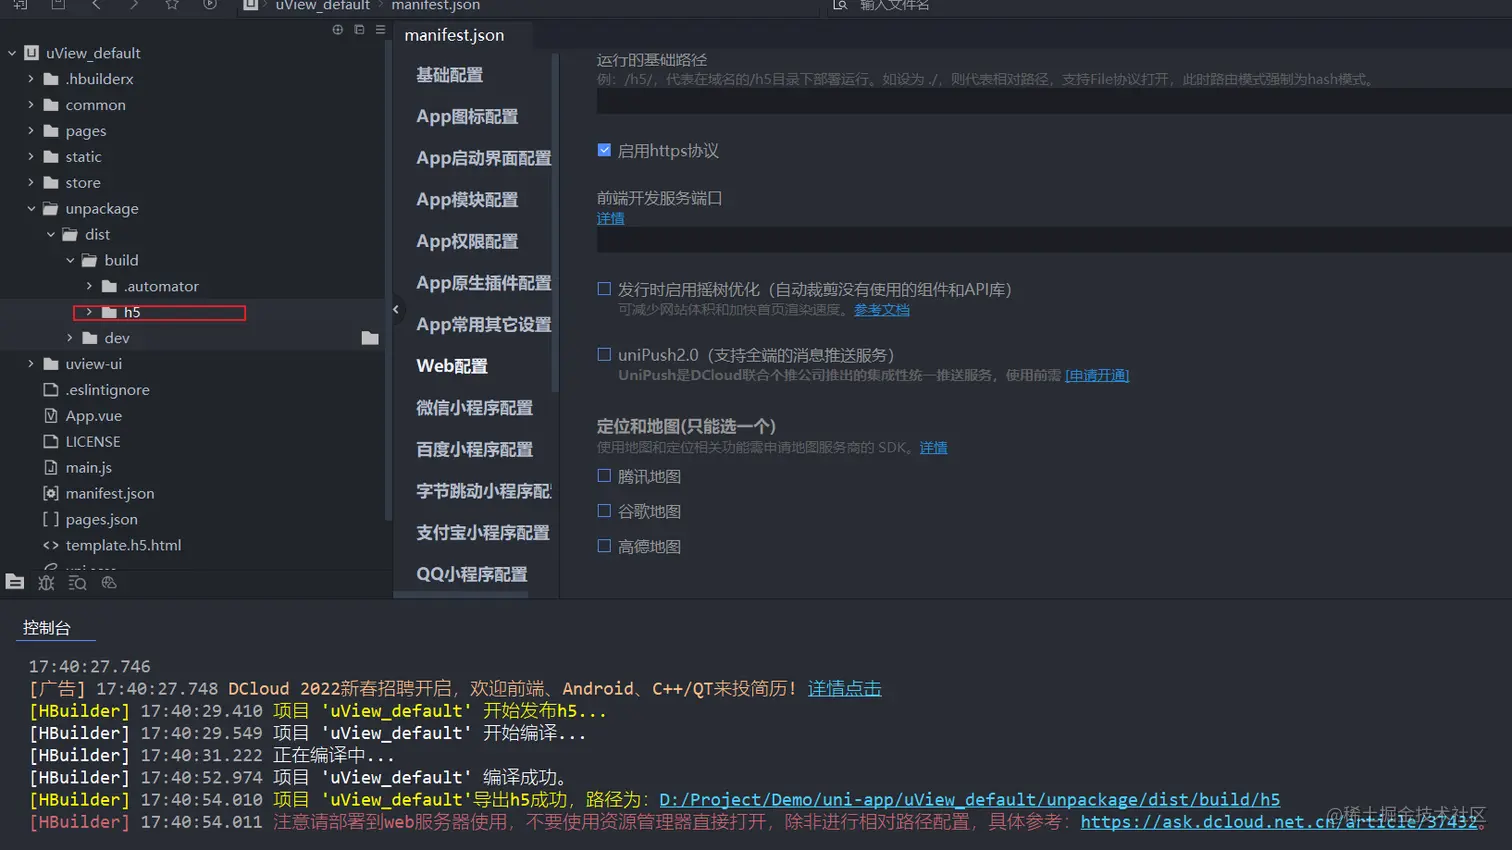This screenshot has height=850, width=1512.
Task: Click the star bookmark icon in the toolbar
Action: [171, 6]
